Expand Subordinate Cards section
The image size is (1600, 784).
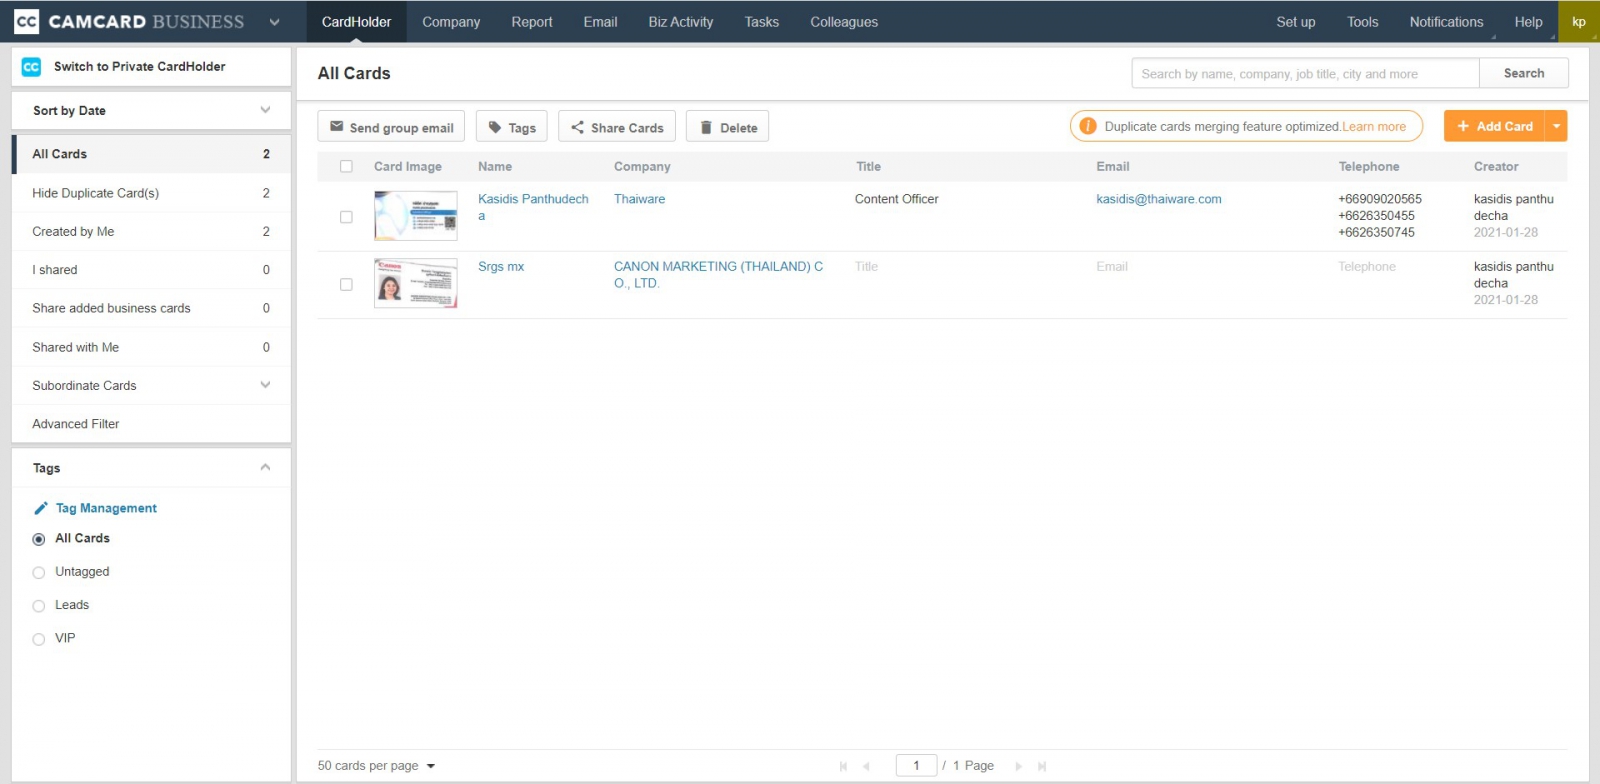(x=265, y=385)
